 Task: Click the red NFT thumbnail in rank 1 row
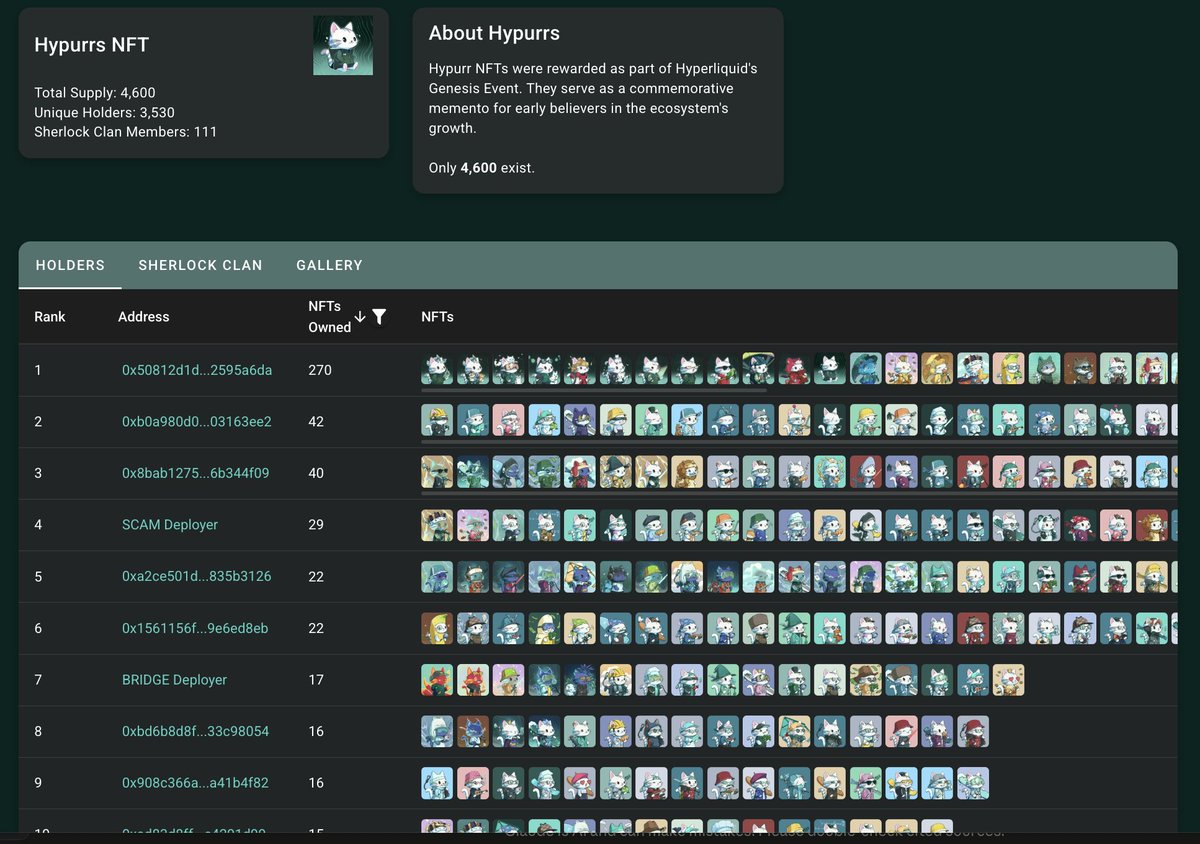click(794, 369)
